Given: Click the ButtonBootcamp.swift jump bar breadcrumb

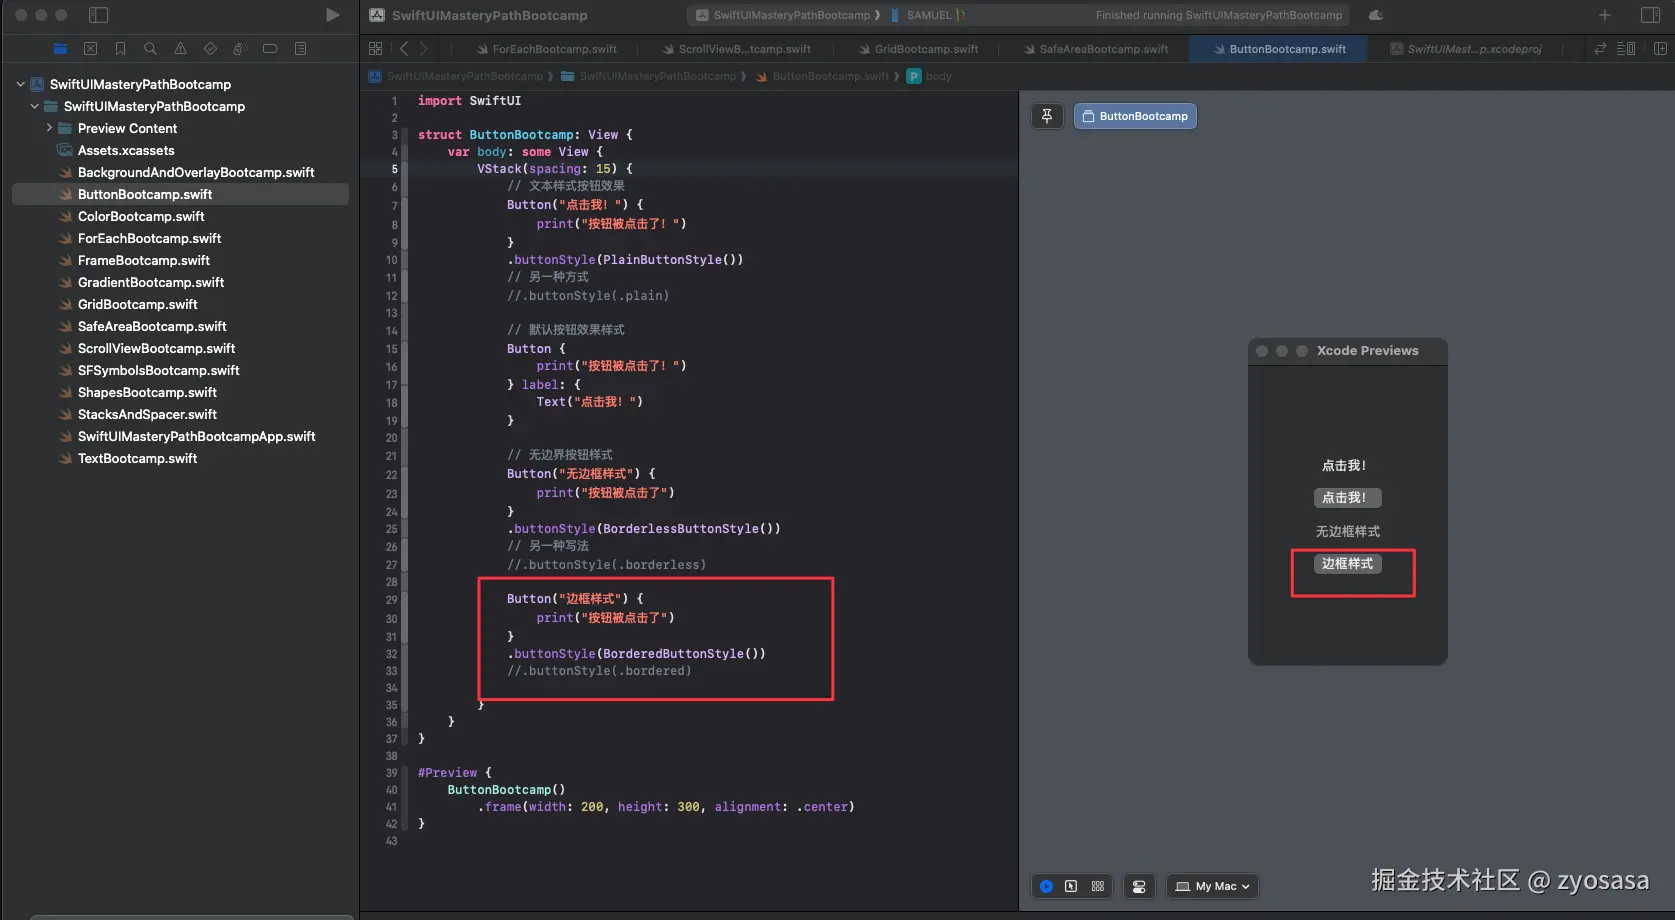Looking at the screenshot, I should tap(822, 76).
